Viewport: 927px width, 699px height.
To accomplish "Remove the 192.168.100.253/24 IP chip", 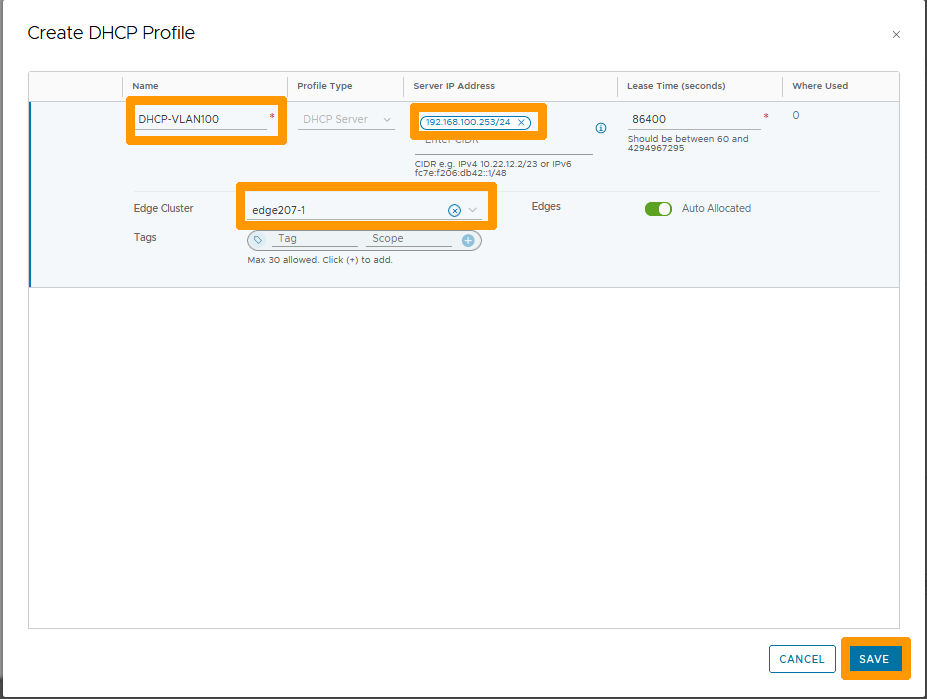I will click(521, 122).
